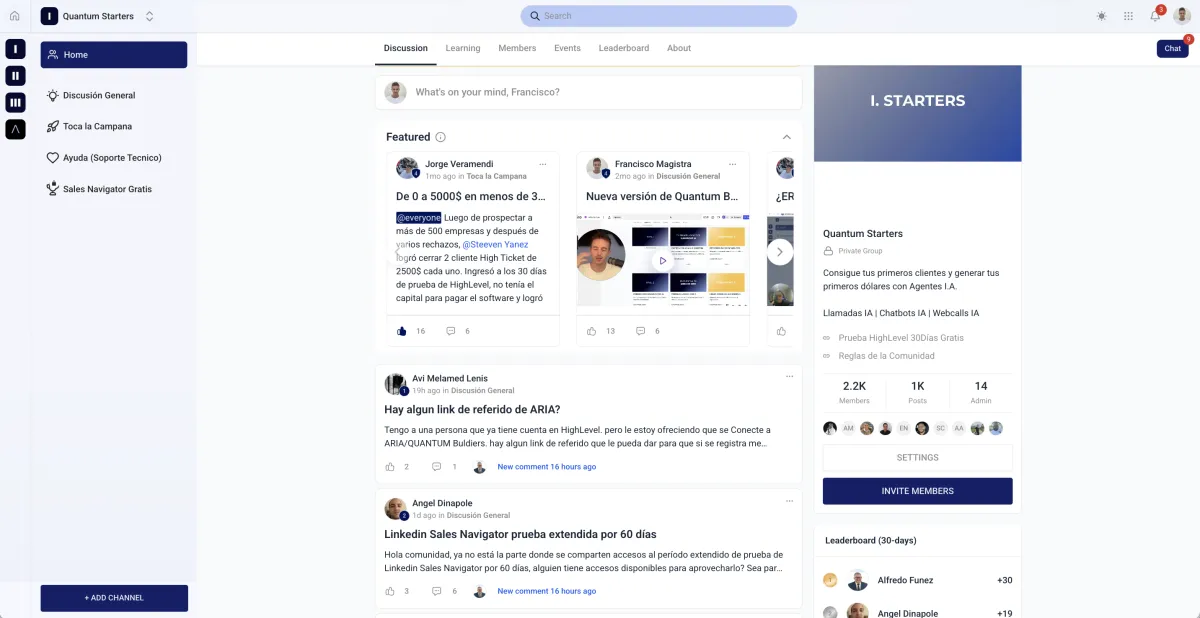Click the SETTINGS button

click(918, 458)
